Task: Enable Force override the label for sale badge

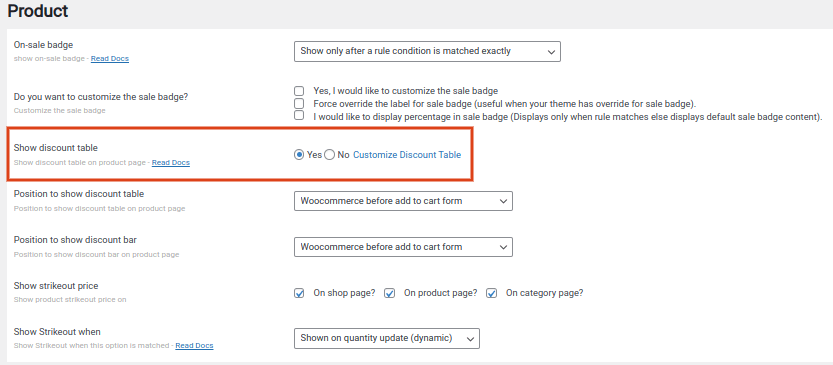Action: pos(300,103)
